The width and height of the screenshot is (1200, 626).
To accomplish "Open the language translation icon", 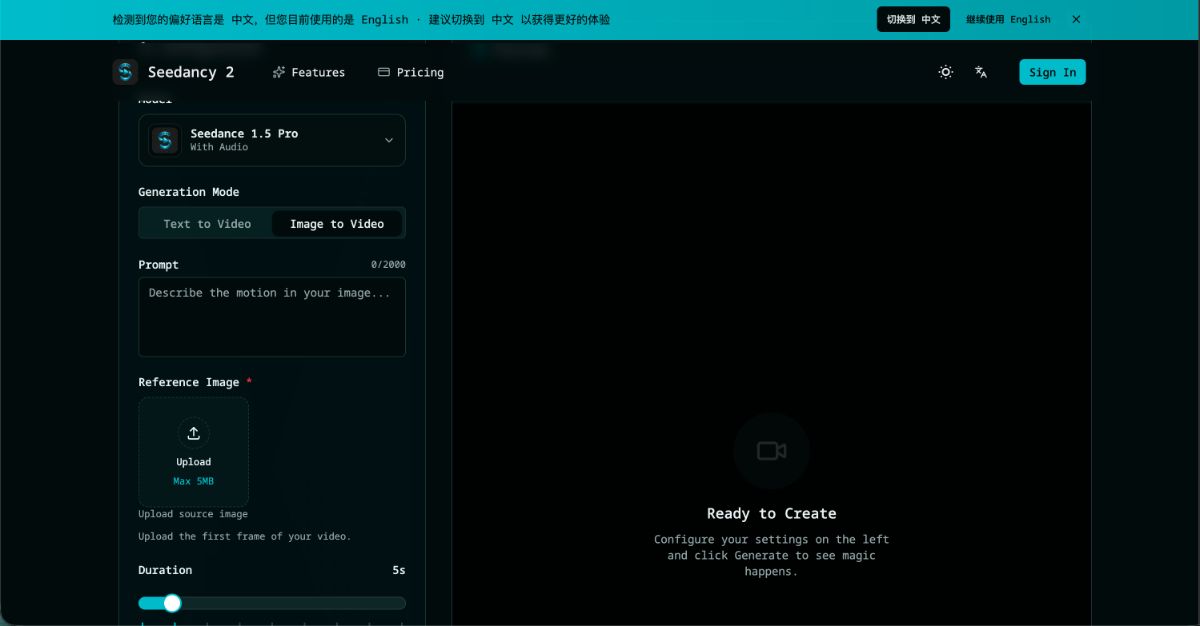I will coord(981,72).
